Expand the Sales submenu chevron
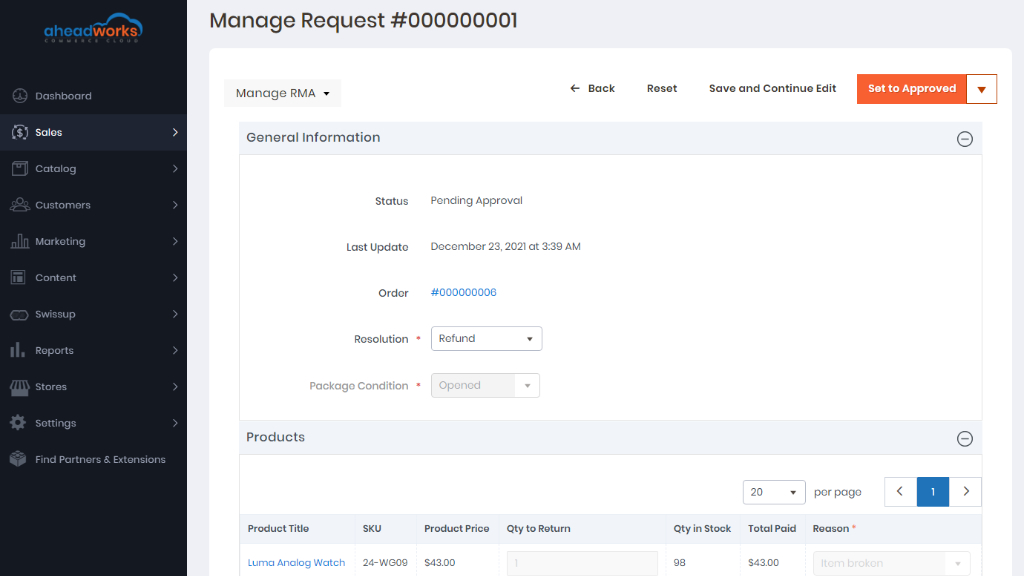The width and height of the screenshot is (1024, 576). (175, 132)
